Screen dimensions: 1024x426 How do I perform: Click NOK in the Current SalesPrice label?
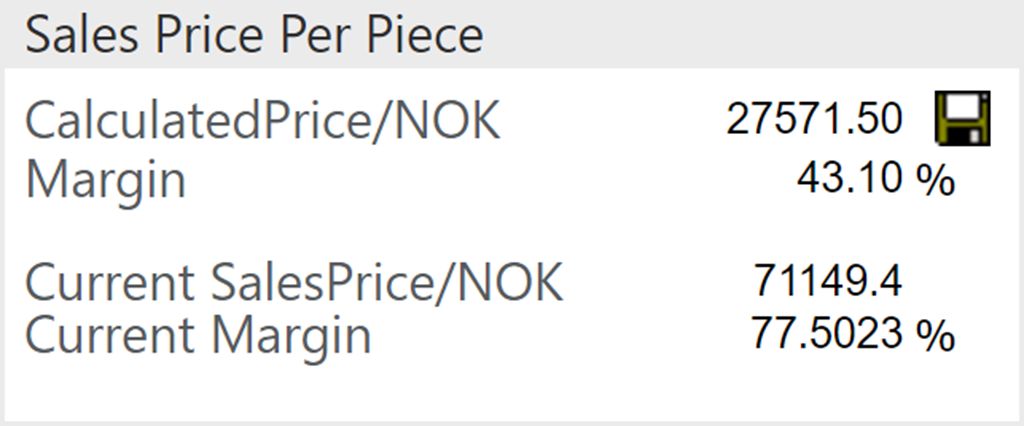pos(513,282)
